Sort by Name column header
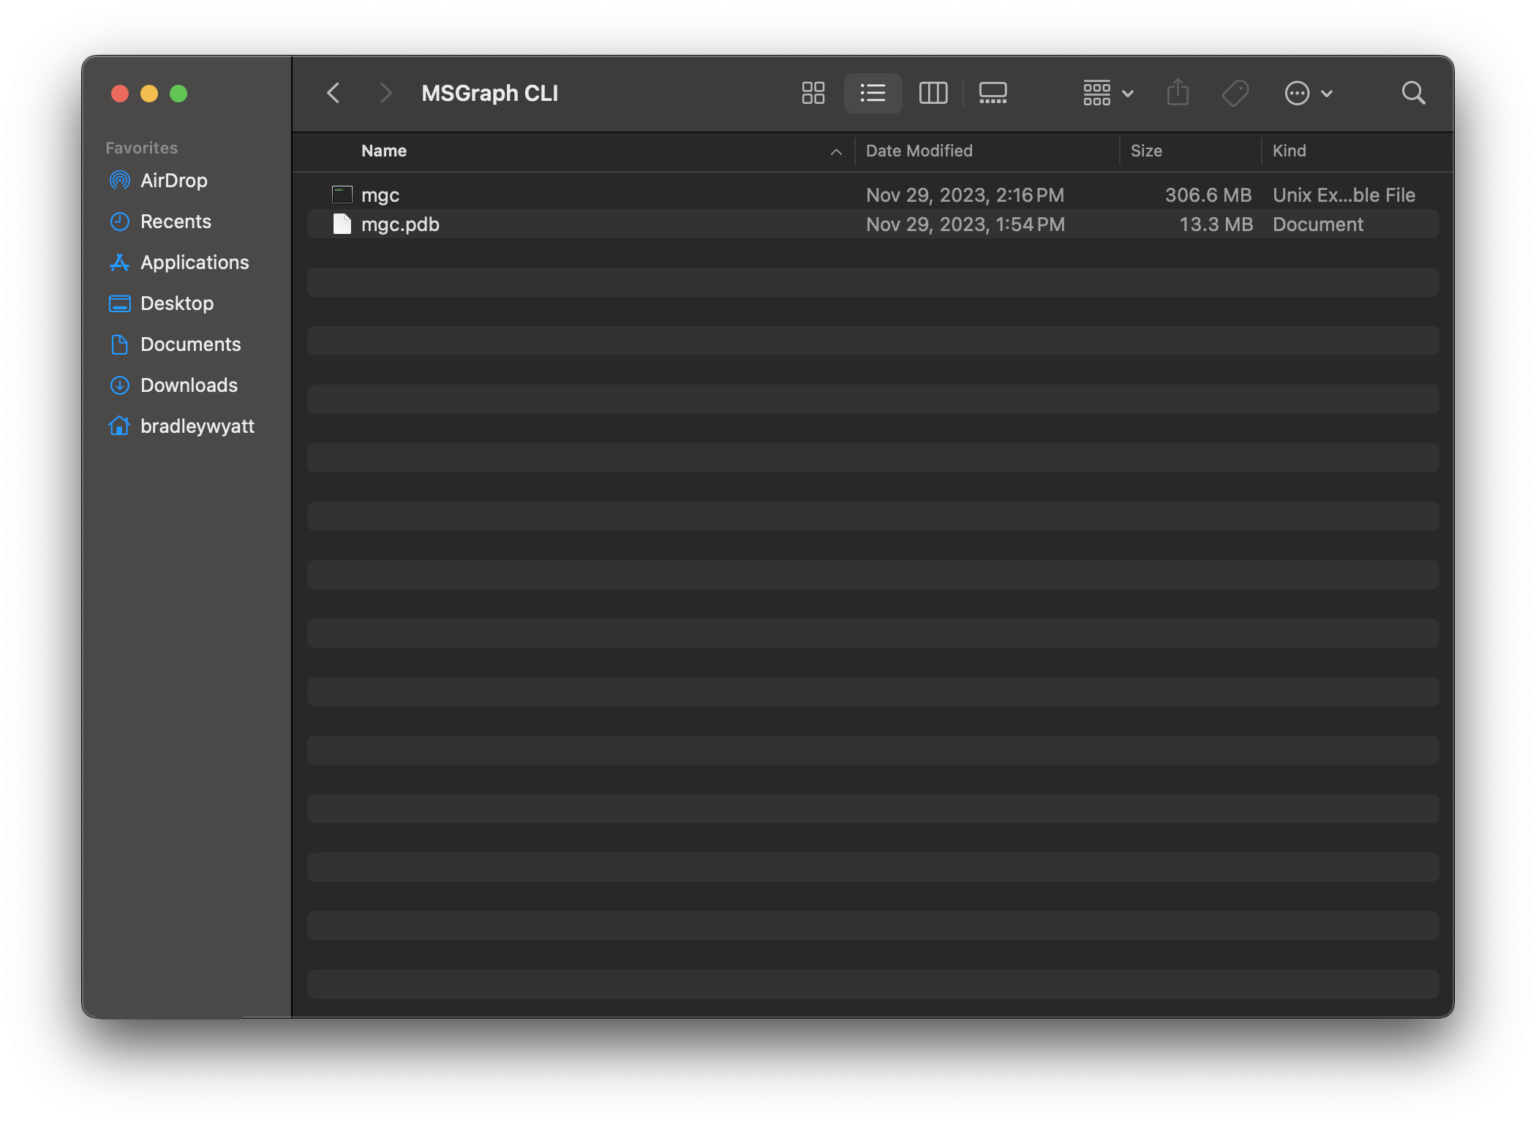 [x=384, y=151]
